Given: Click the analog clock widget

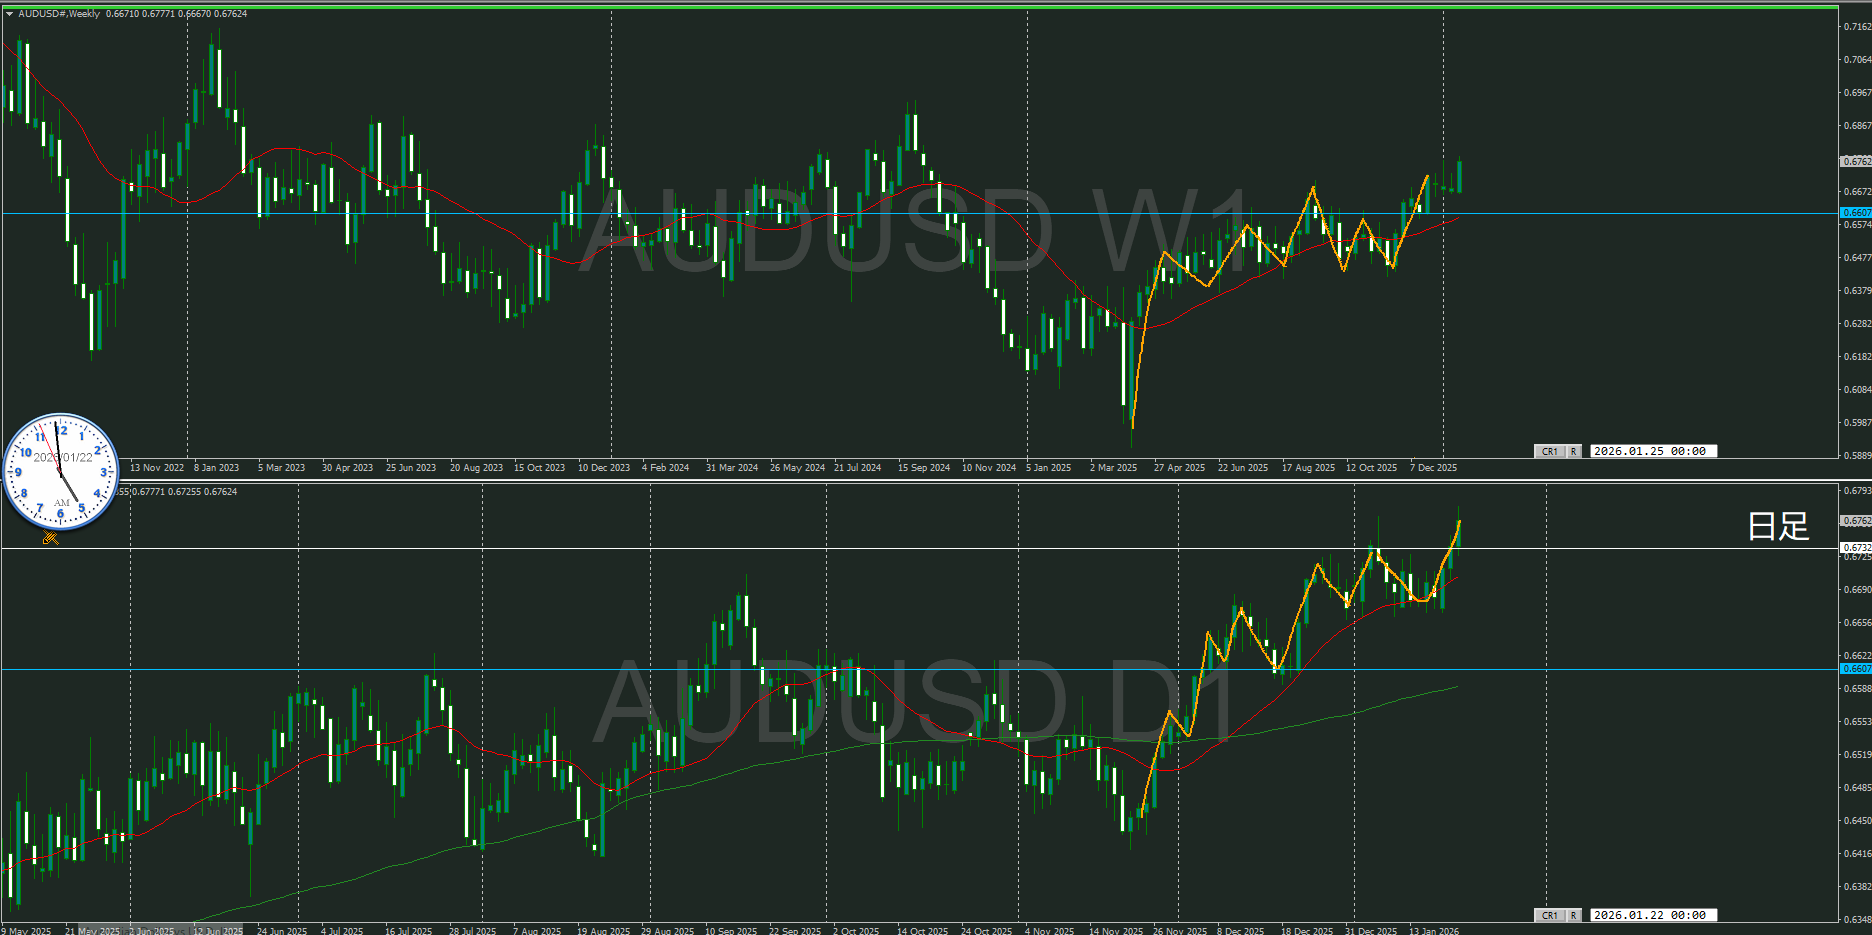Looking at the screenshot, I should pyautogui.click(x=61, y=472).
